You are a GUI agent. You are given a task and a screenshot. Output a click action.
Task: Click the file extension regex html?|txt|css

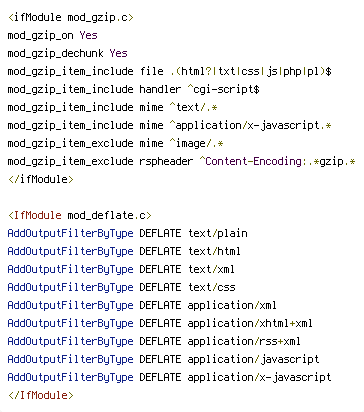(x=251, y=71)
